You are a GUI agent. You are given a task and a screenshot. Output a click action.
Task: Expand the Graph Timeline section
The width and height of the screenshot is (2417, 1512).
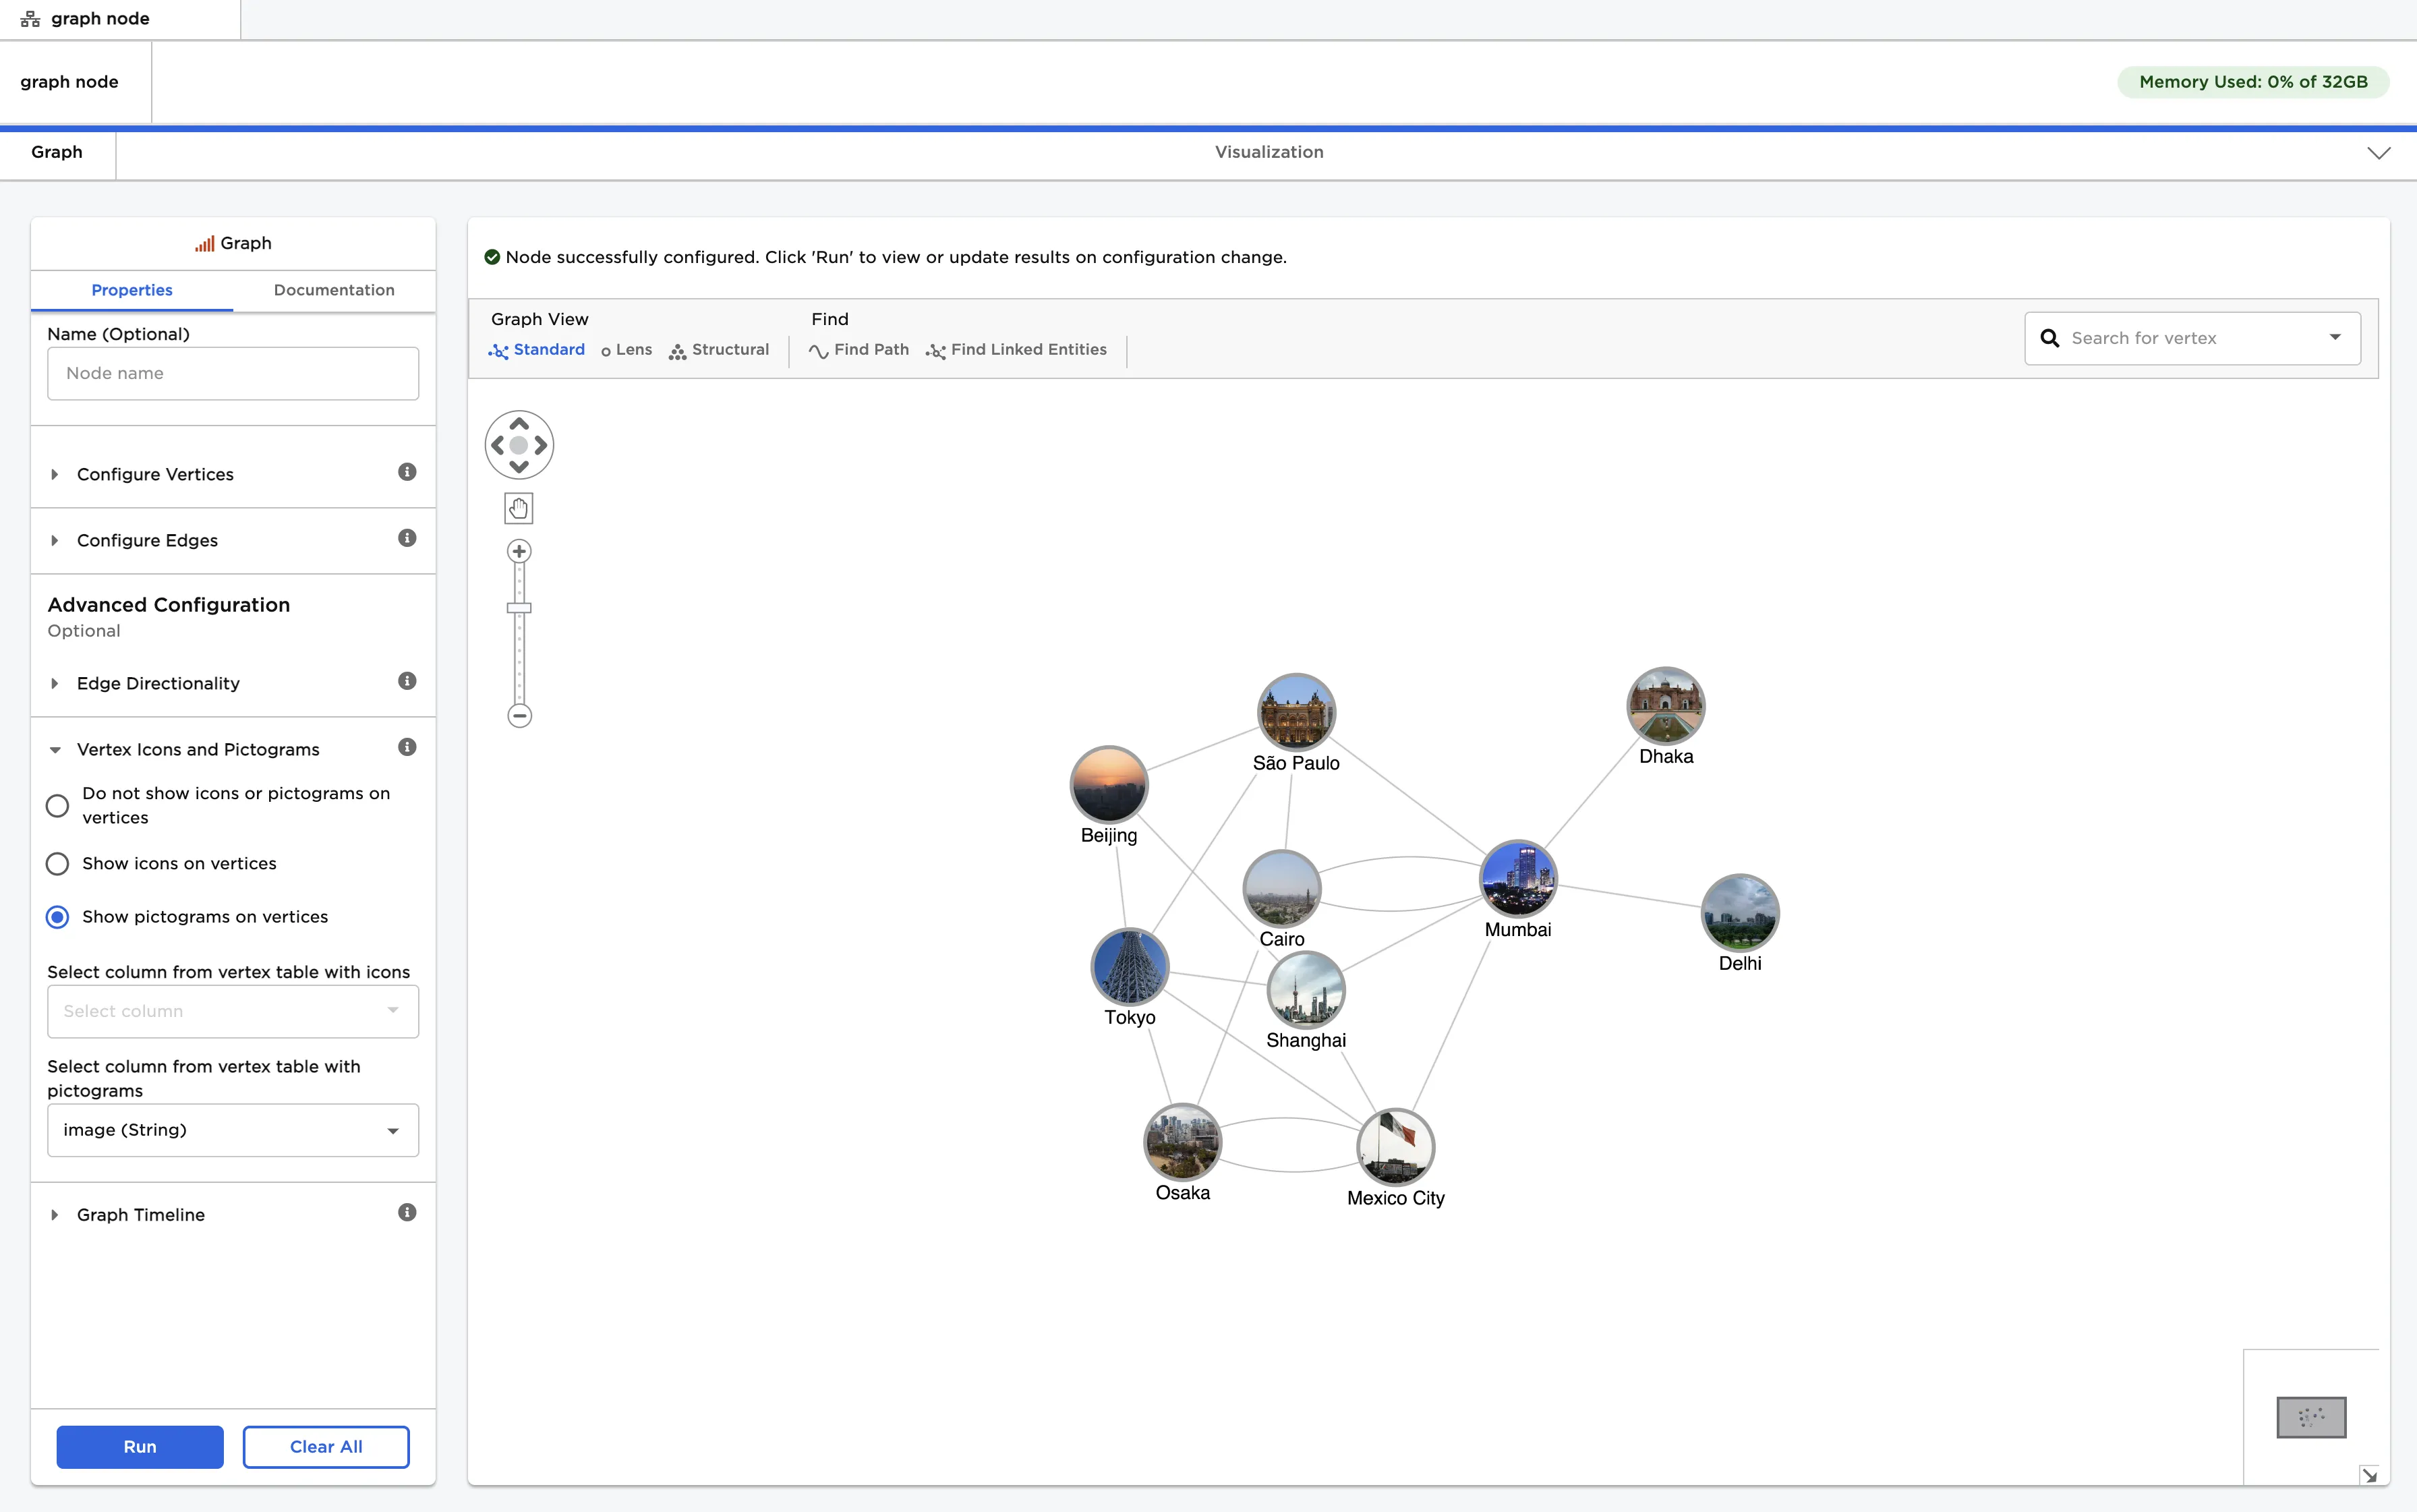click(x=140, y=1214)
